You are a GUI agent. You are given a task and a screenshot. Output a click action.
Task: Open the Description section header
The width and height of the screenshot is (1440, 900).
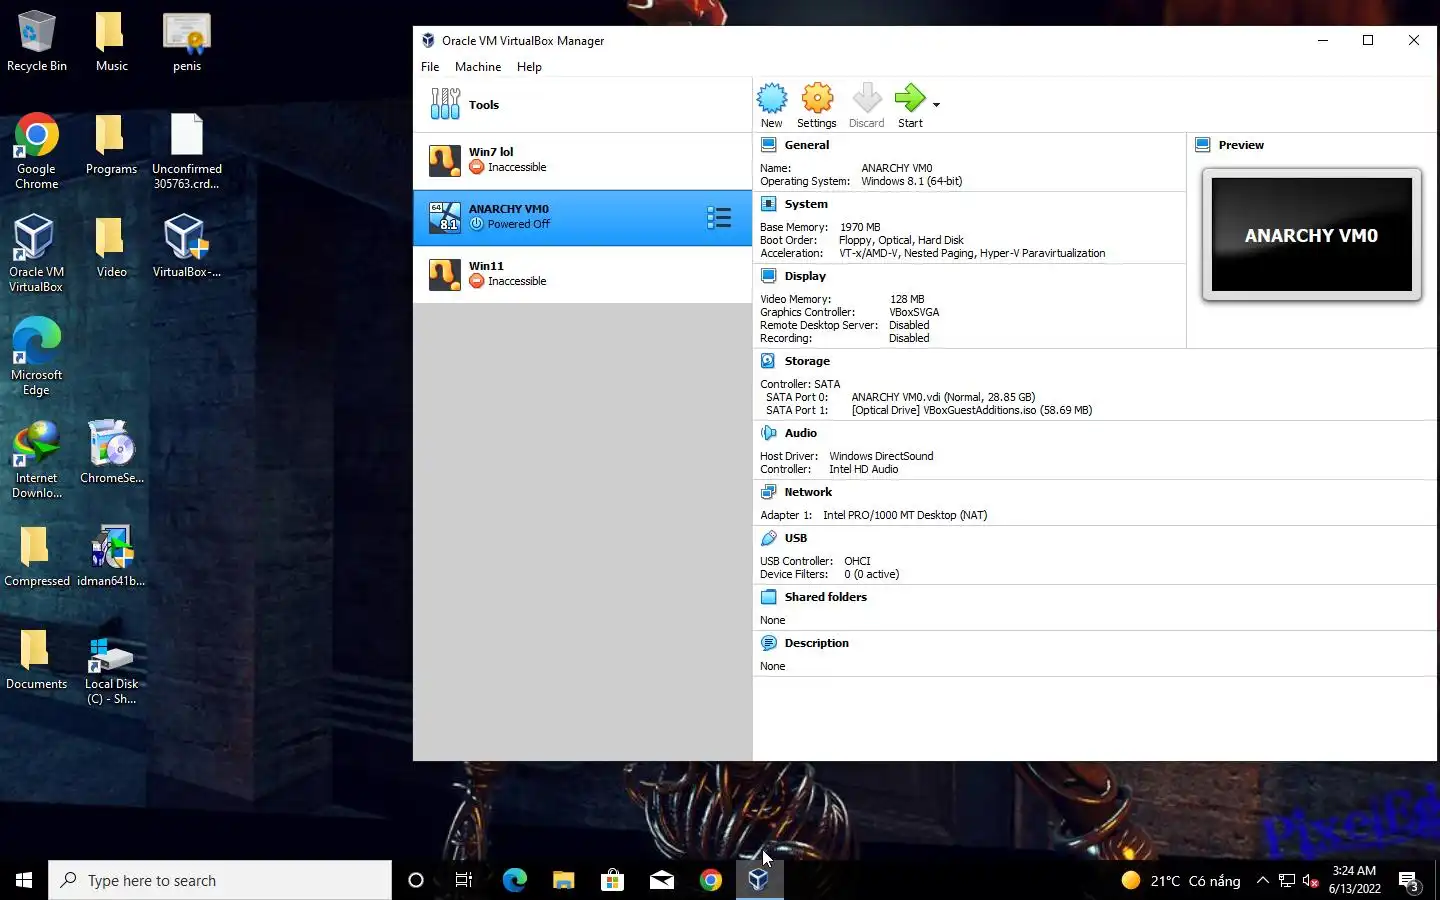click(817, 643)
